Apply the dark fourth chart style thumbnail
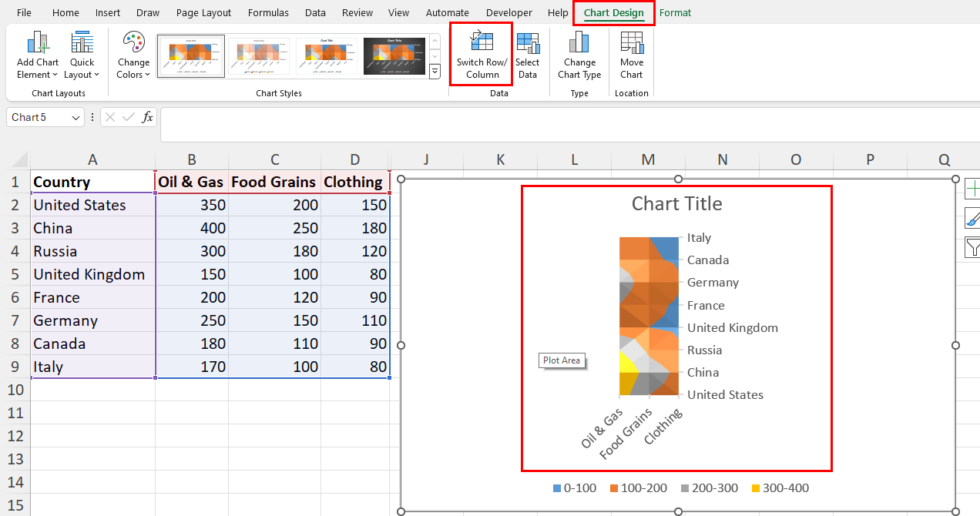This screenshot has width=980, height=516. click(394, 56)
